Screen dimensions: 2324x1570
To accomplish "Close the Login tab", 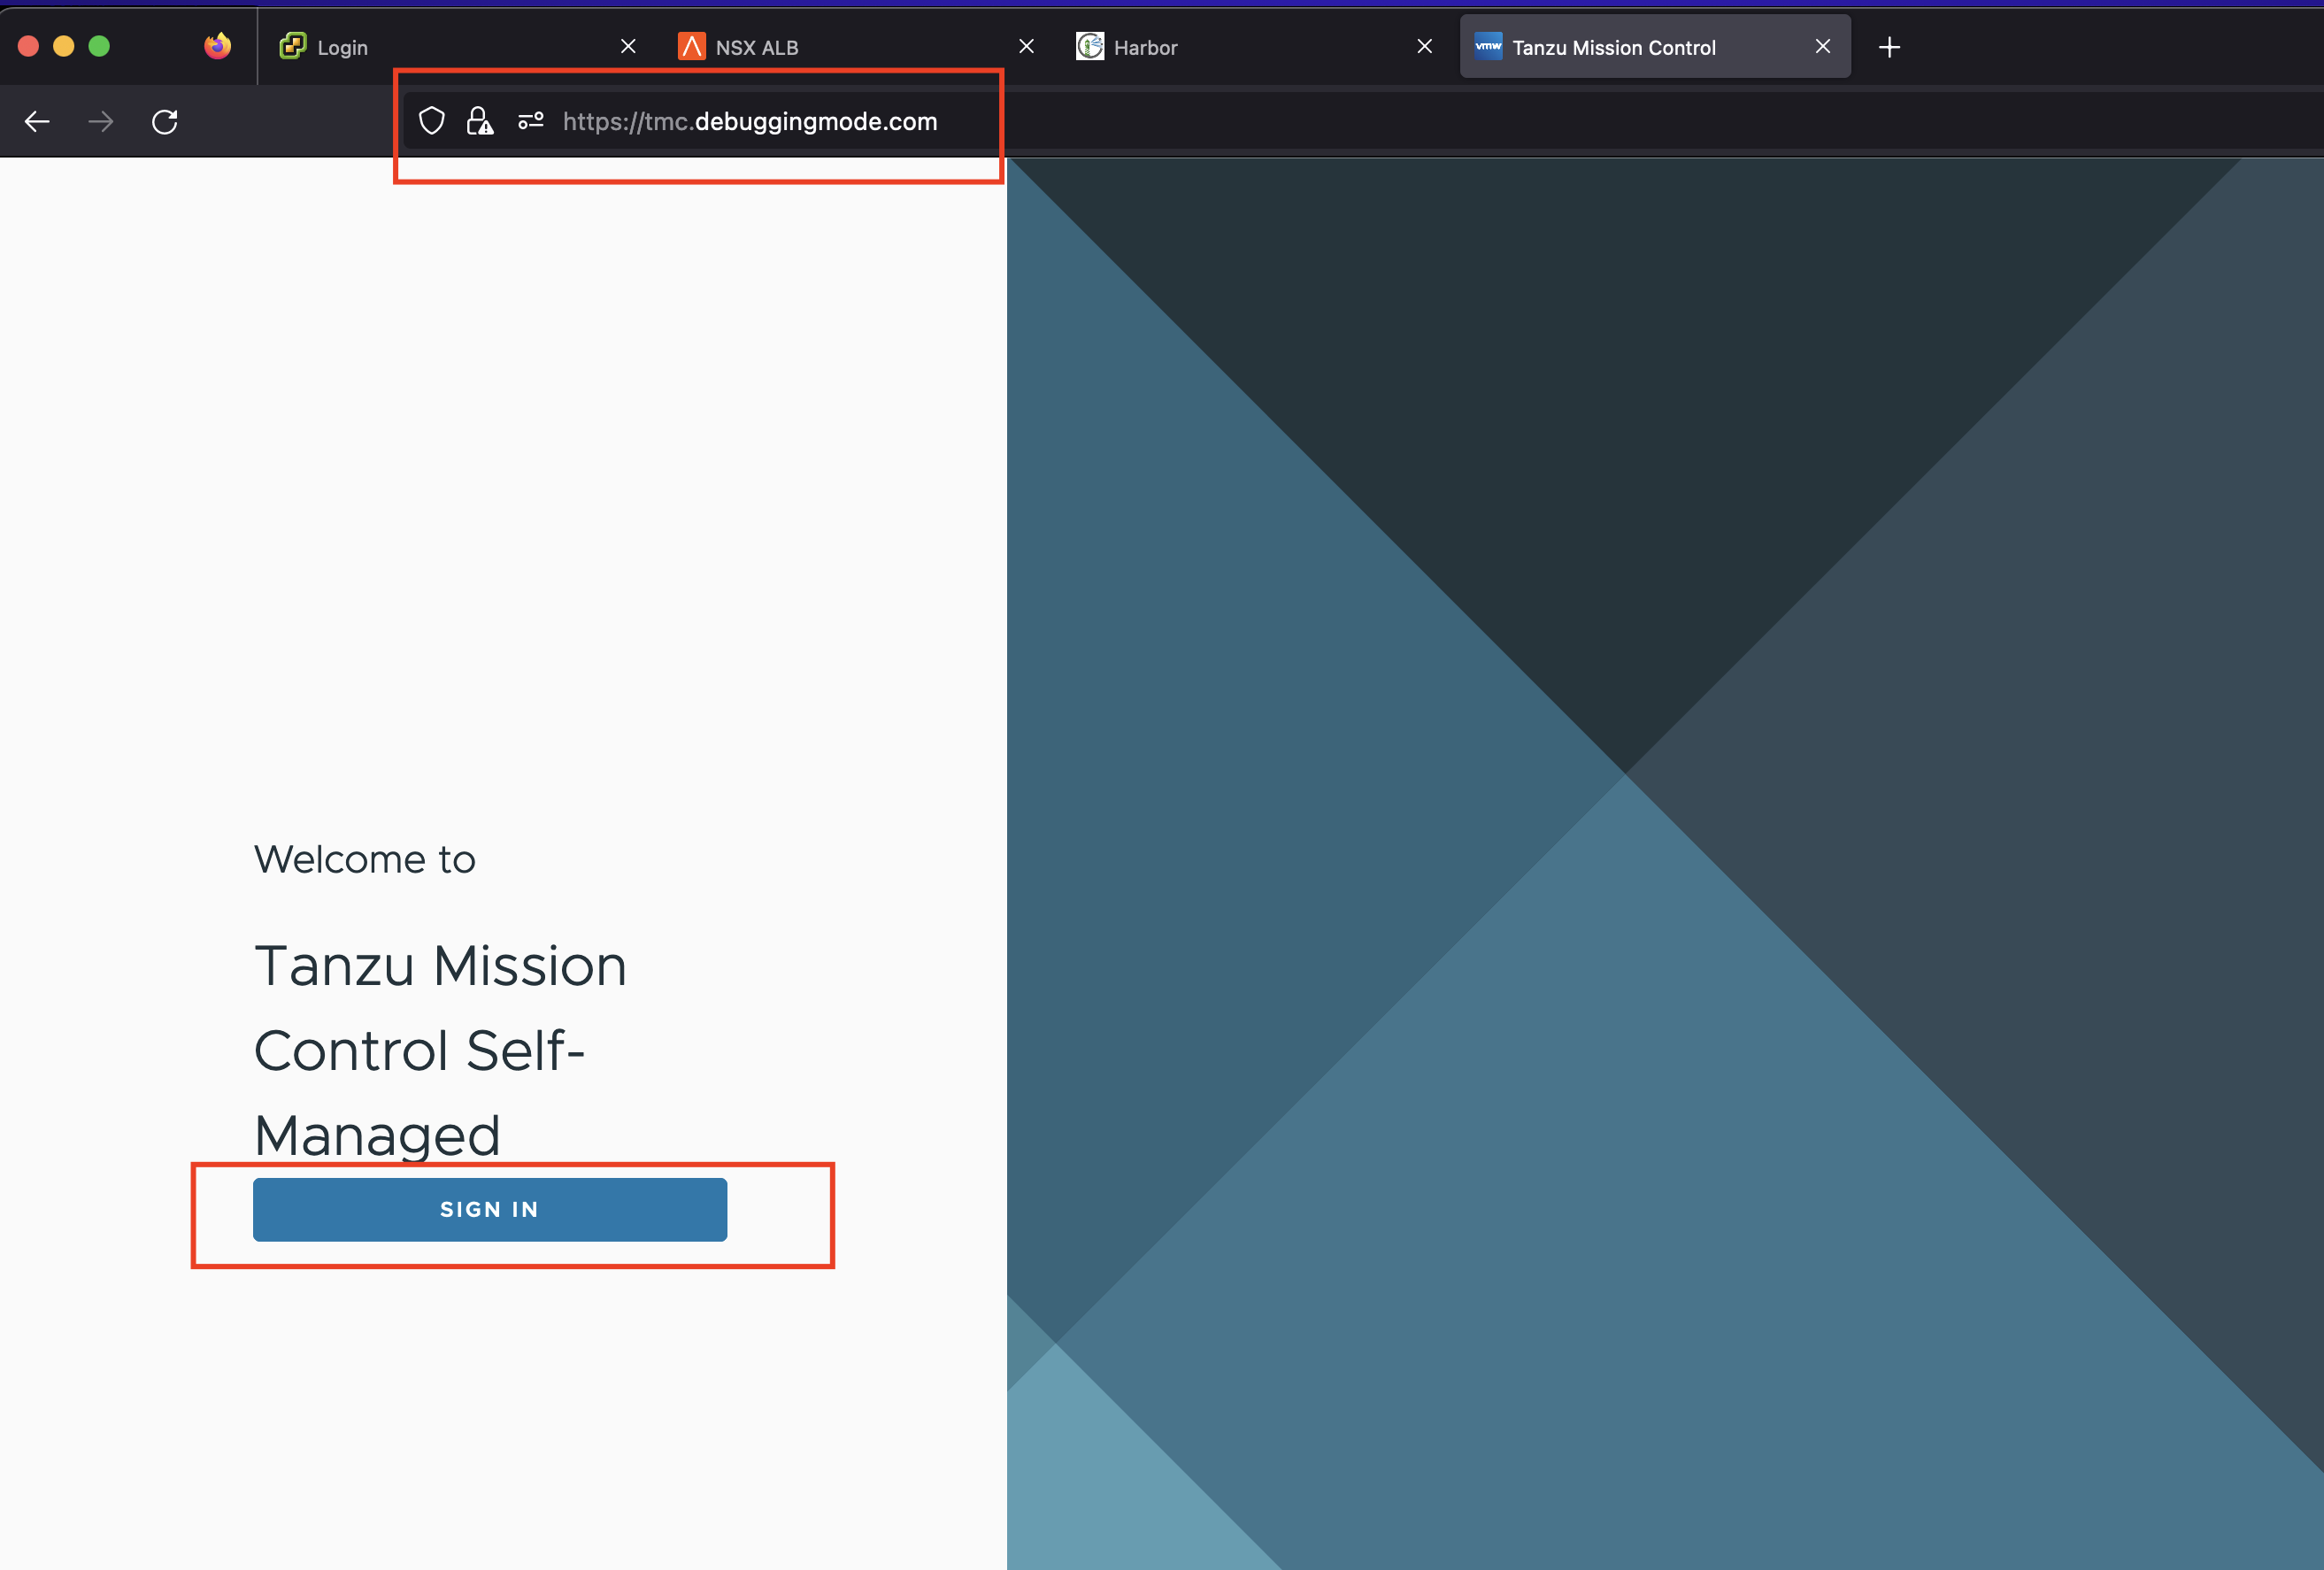I will click(628, 46).
